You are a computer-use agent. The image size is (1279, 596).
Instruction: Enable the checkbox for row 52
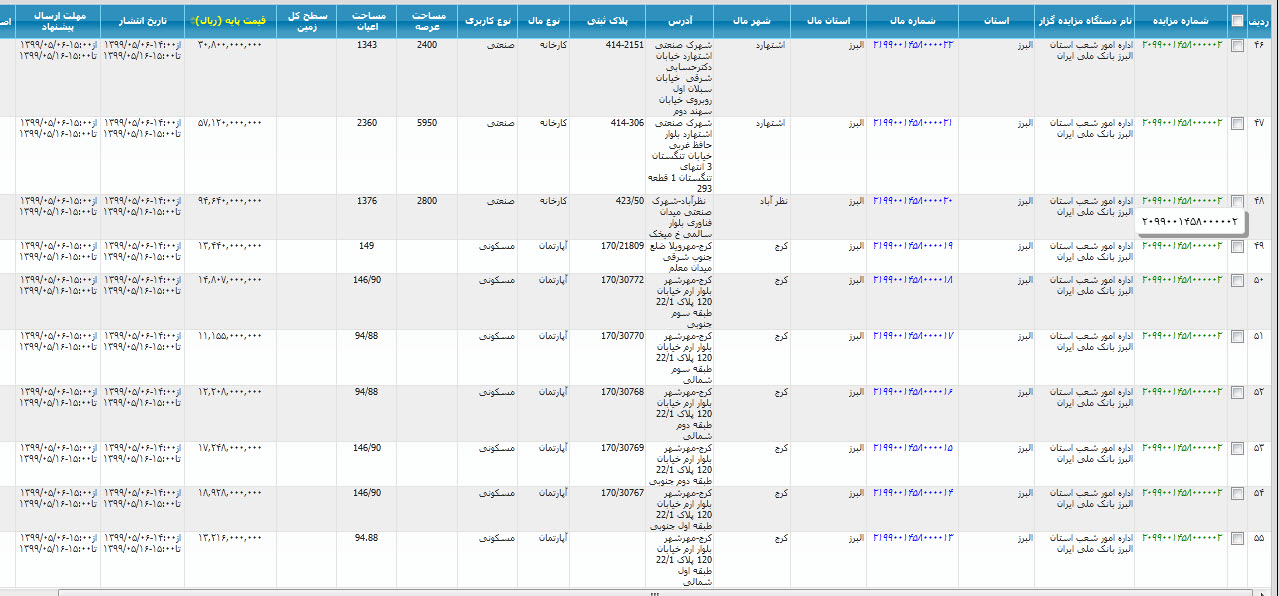(x=1238, y=392)
